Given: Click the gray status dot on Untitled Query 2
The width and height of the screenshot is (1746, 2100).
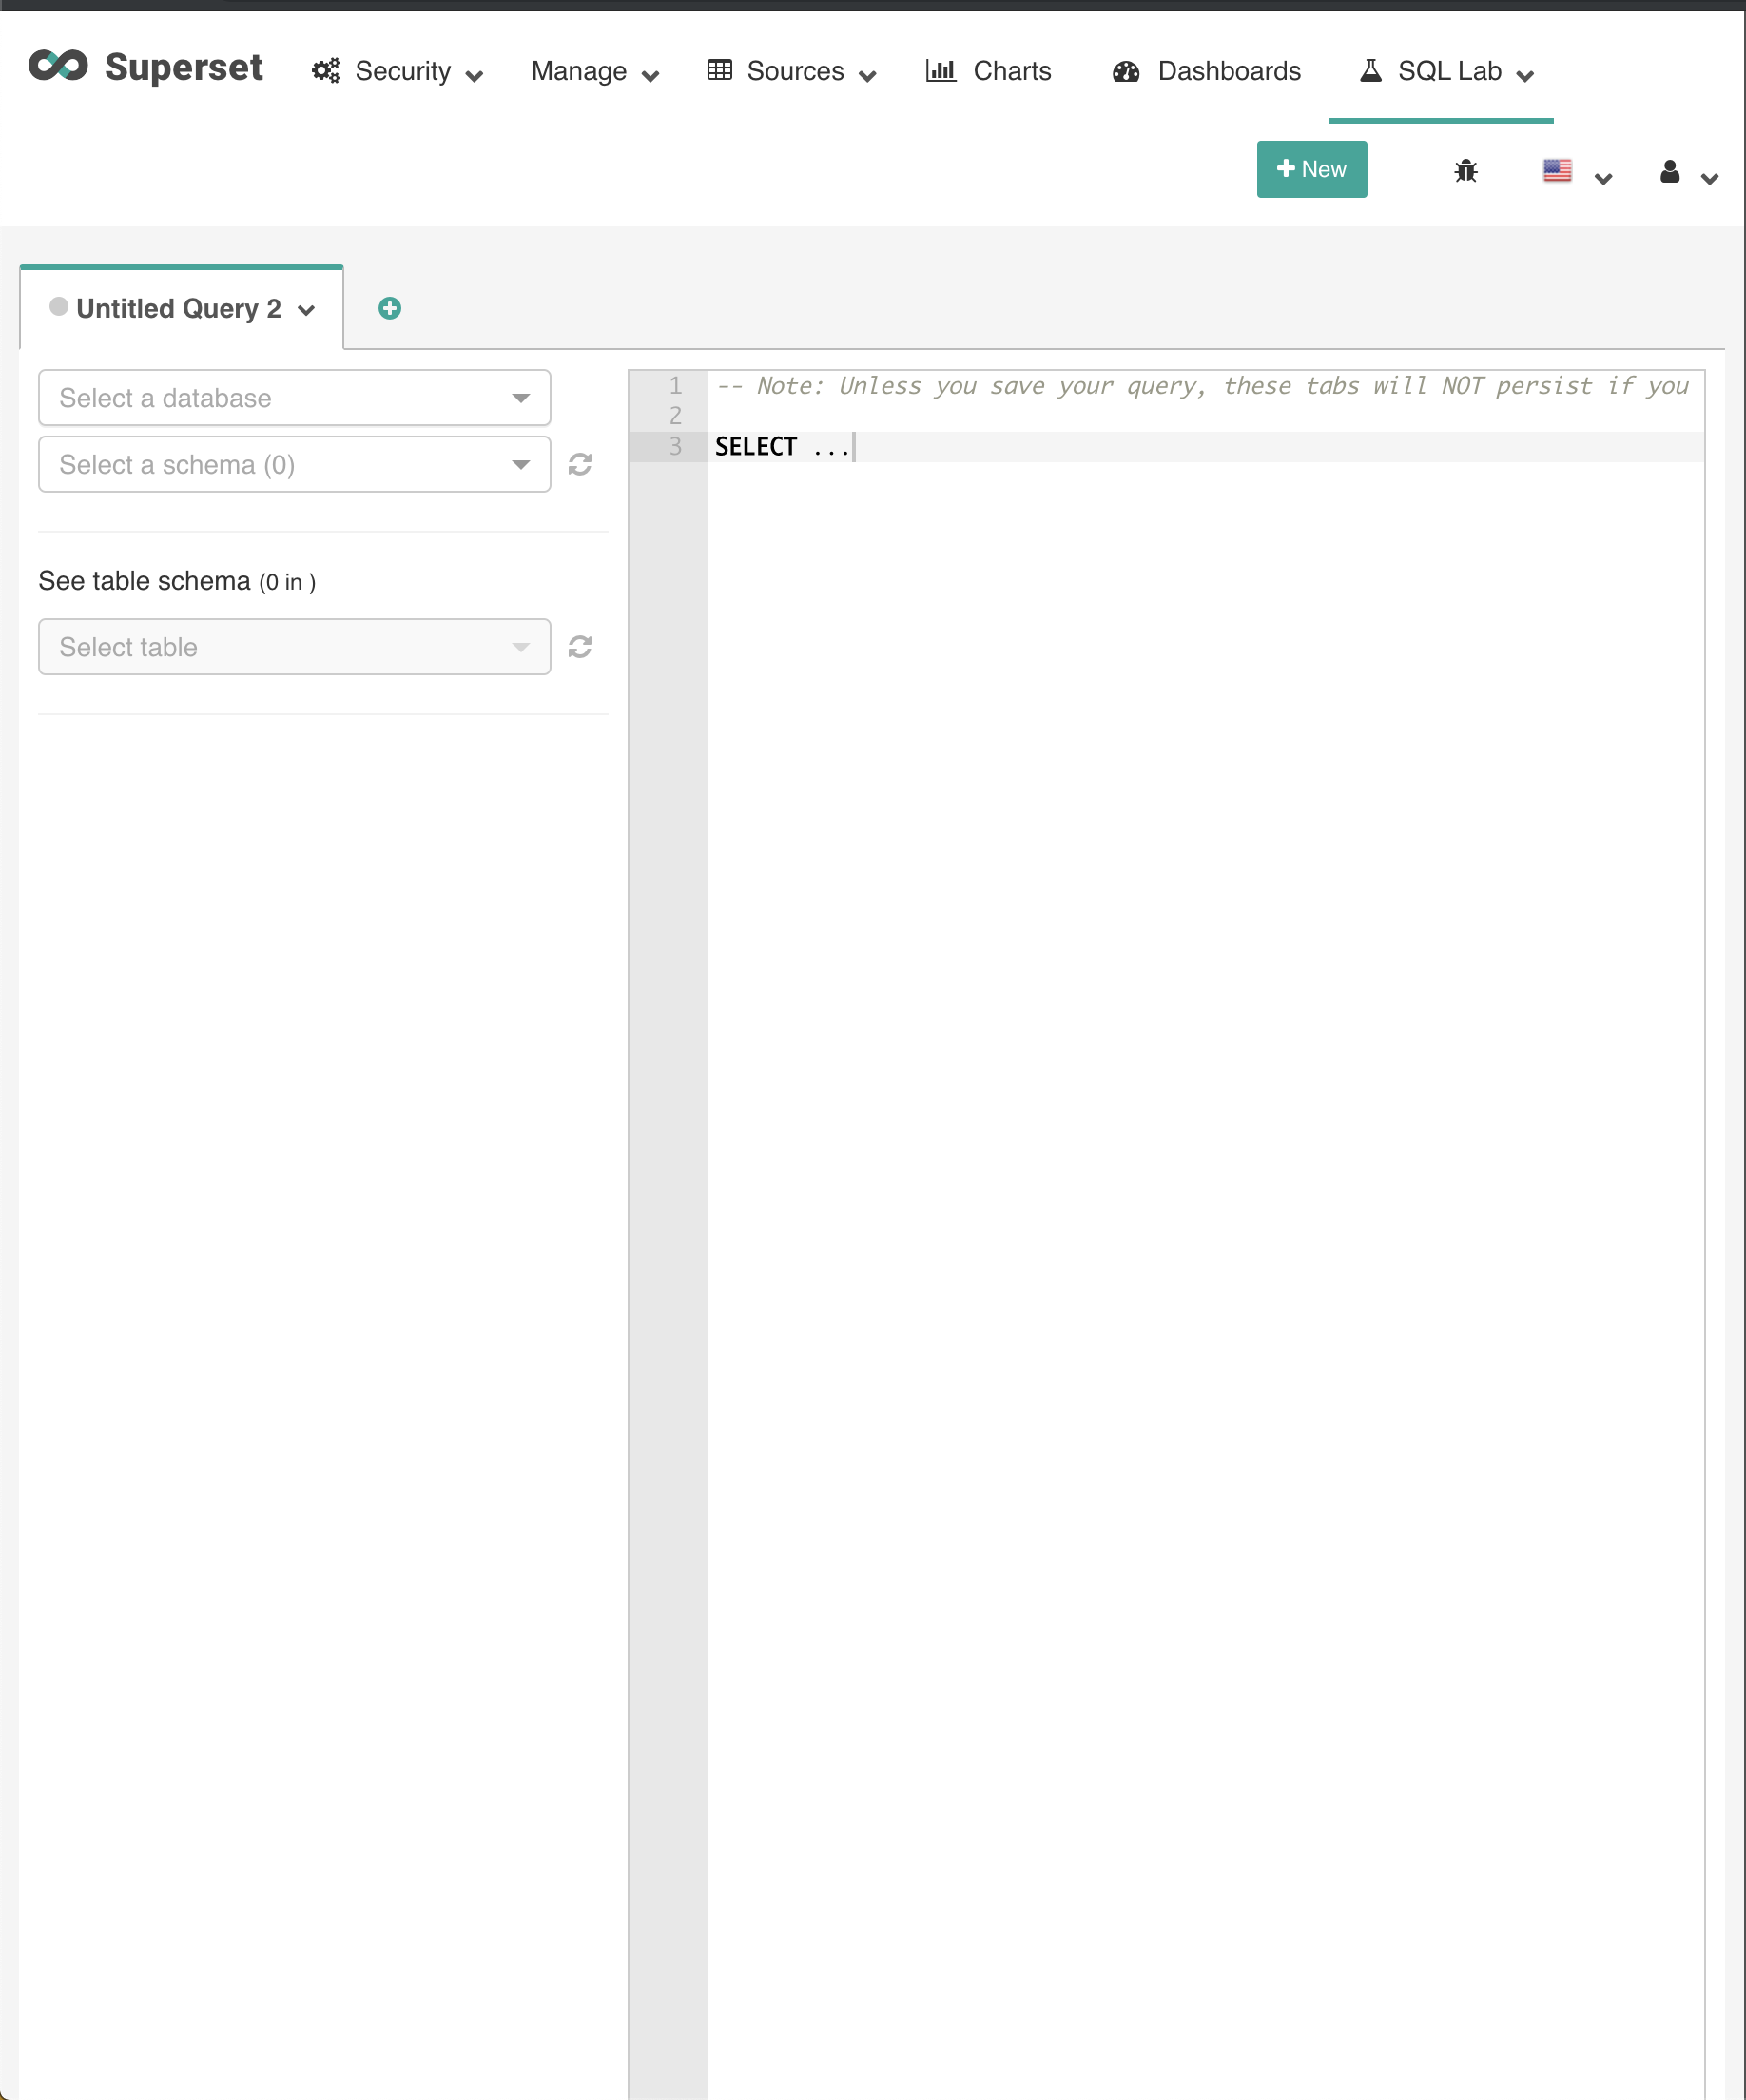Looking at the screenshot, I should pyautogui.click(x=59, y=306).
